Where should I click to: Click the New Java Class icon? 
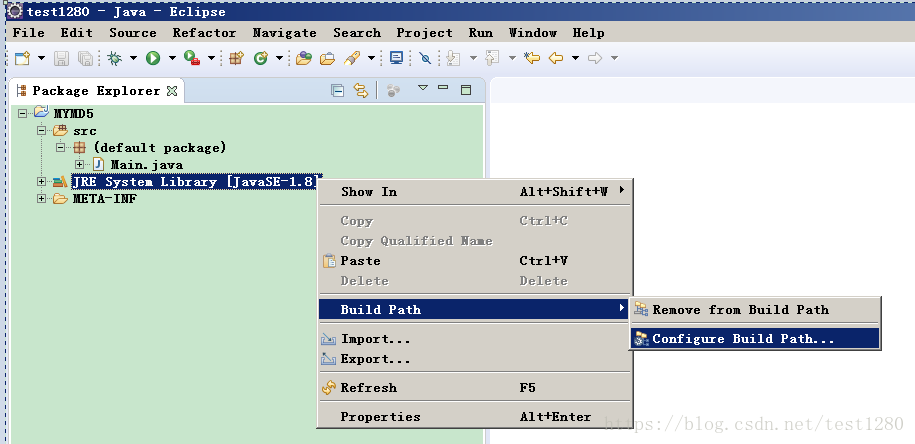(x=260, y=58)
